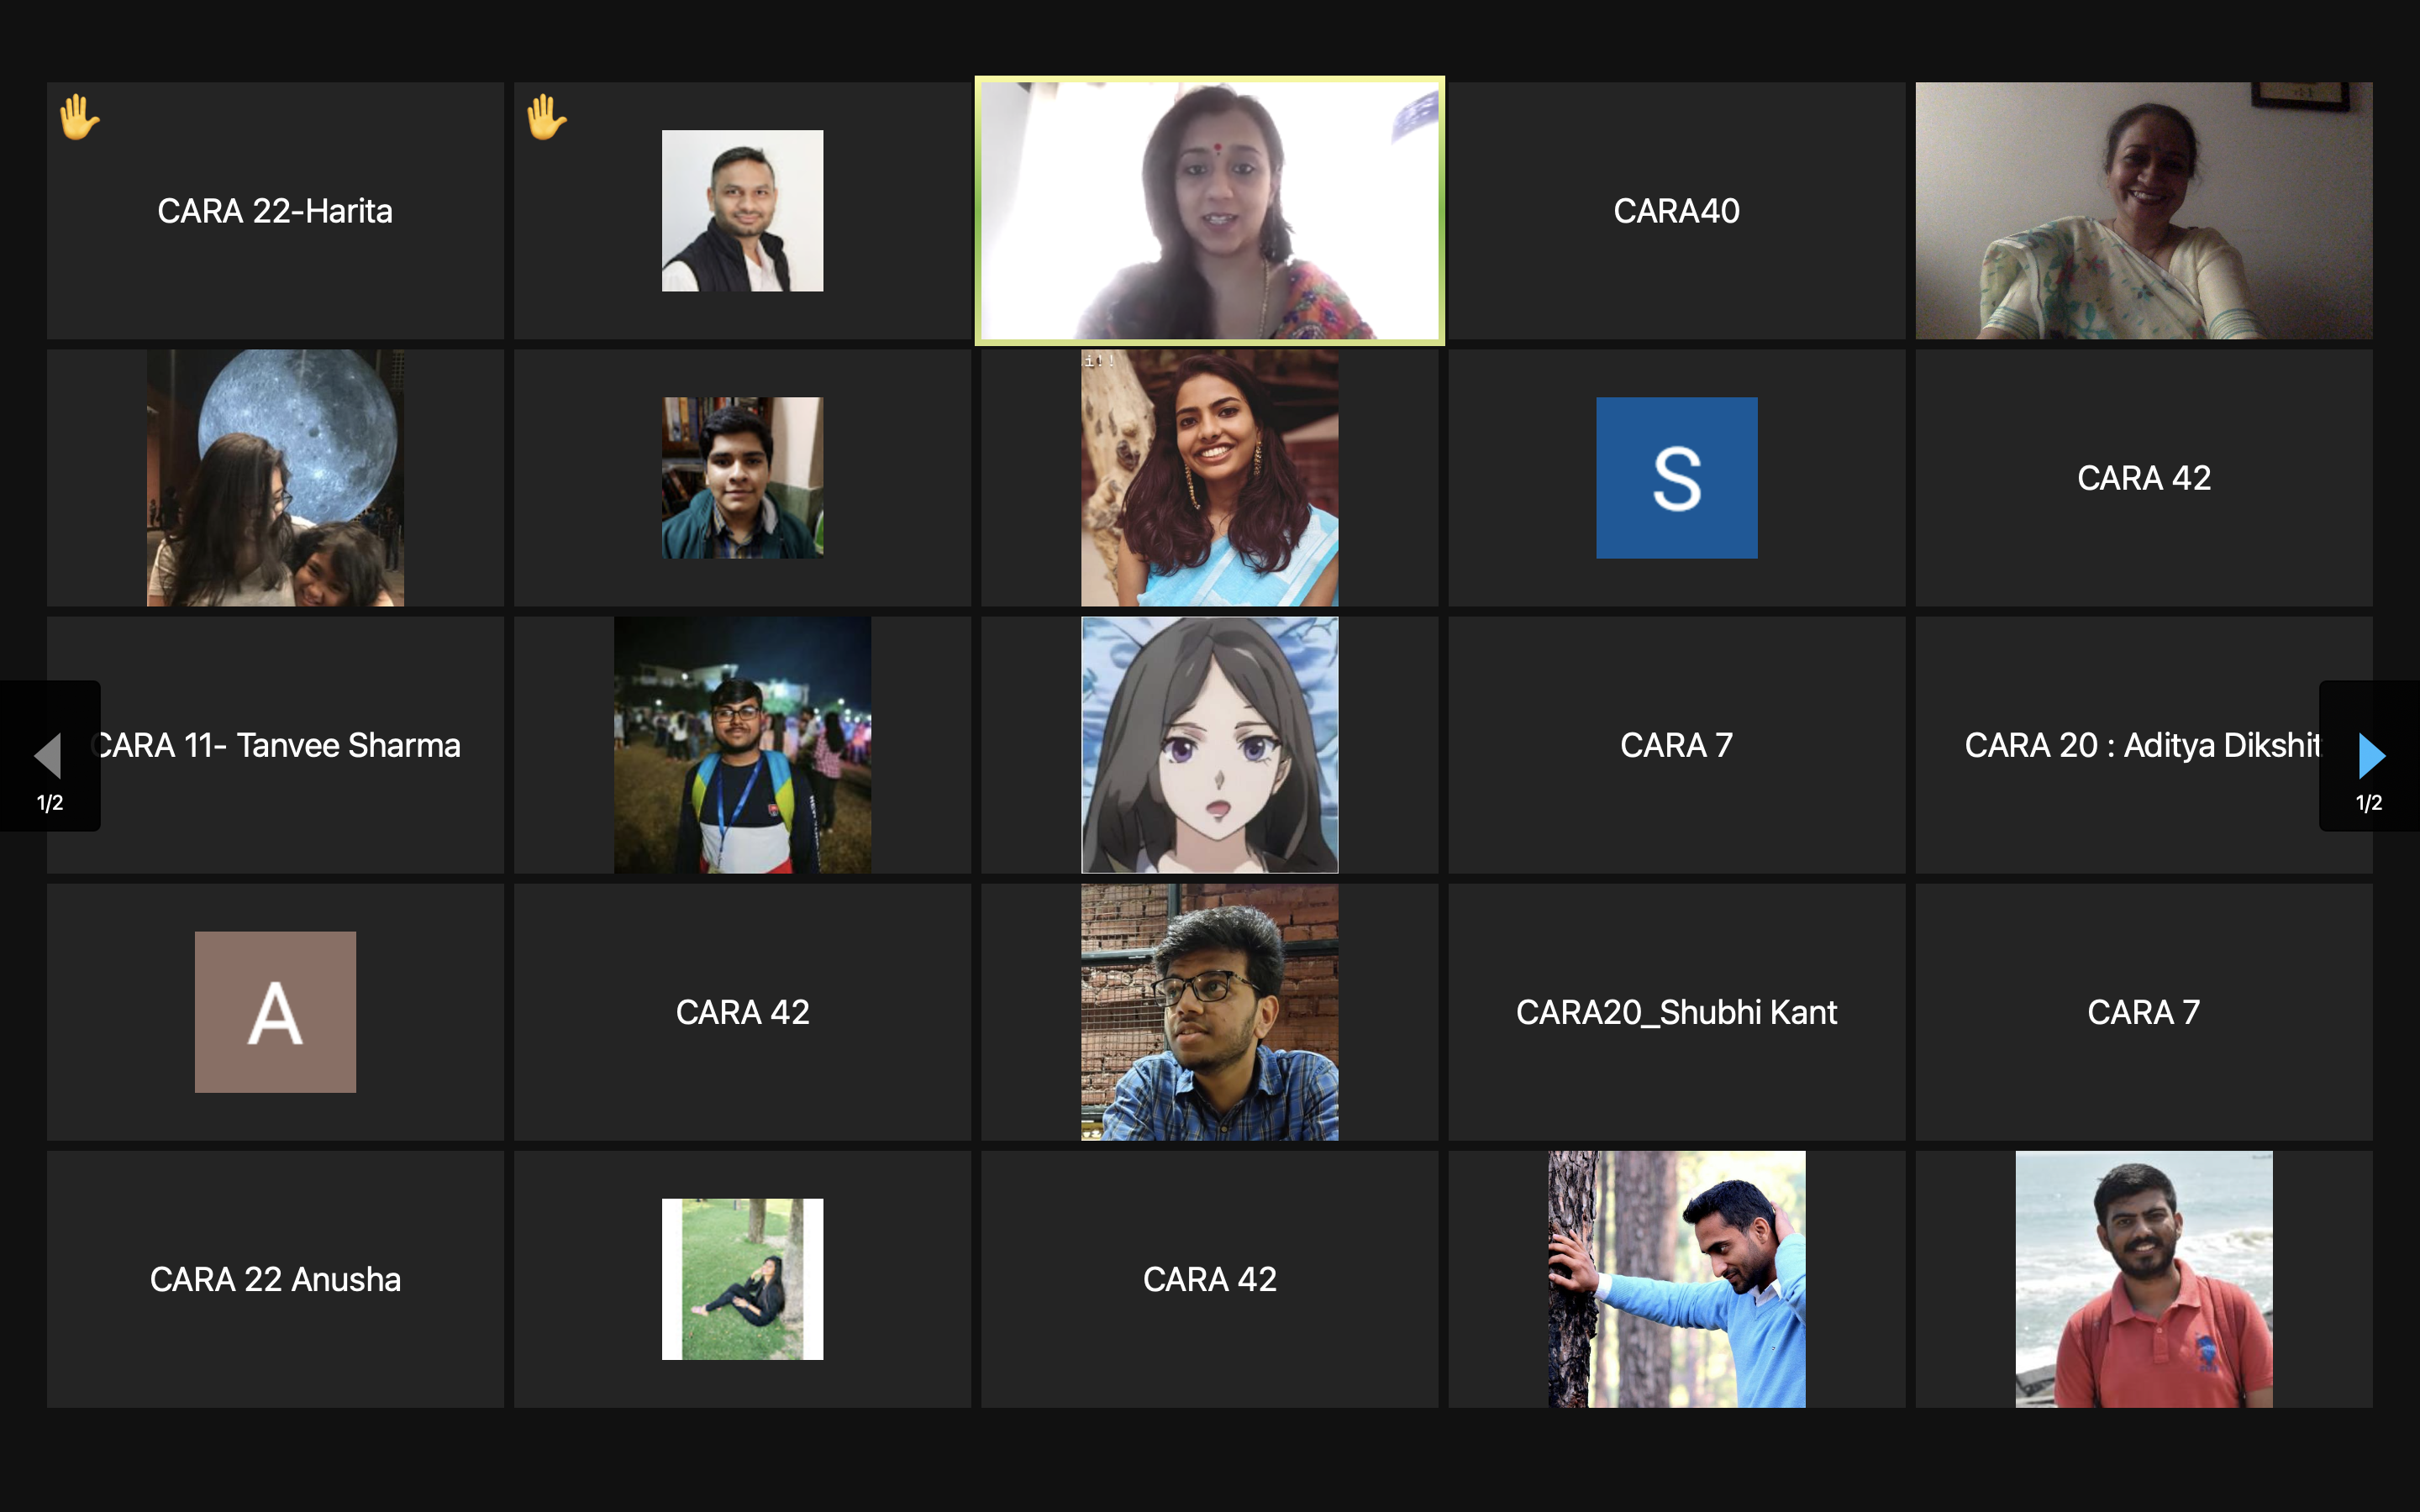The height and width of the screenshot is (1512, 2420).
Task: Select CARA 20 : Aditya Dikshit tile
Action: point(2143,745)
